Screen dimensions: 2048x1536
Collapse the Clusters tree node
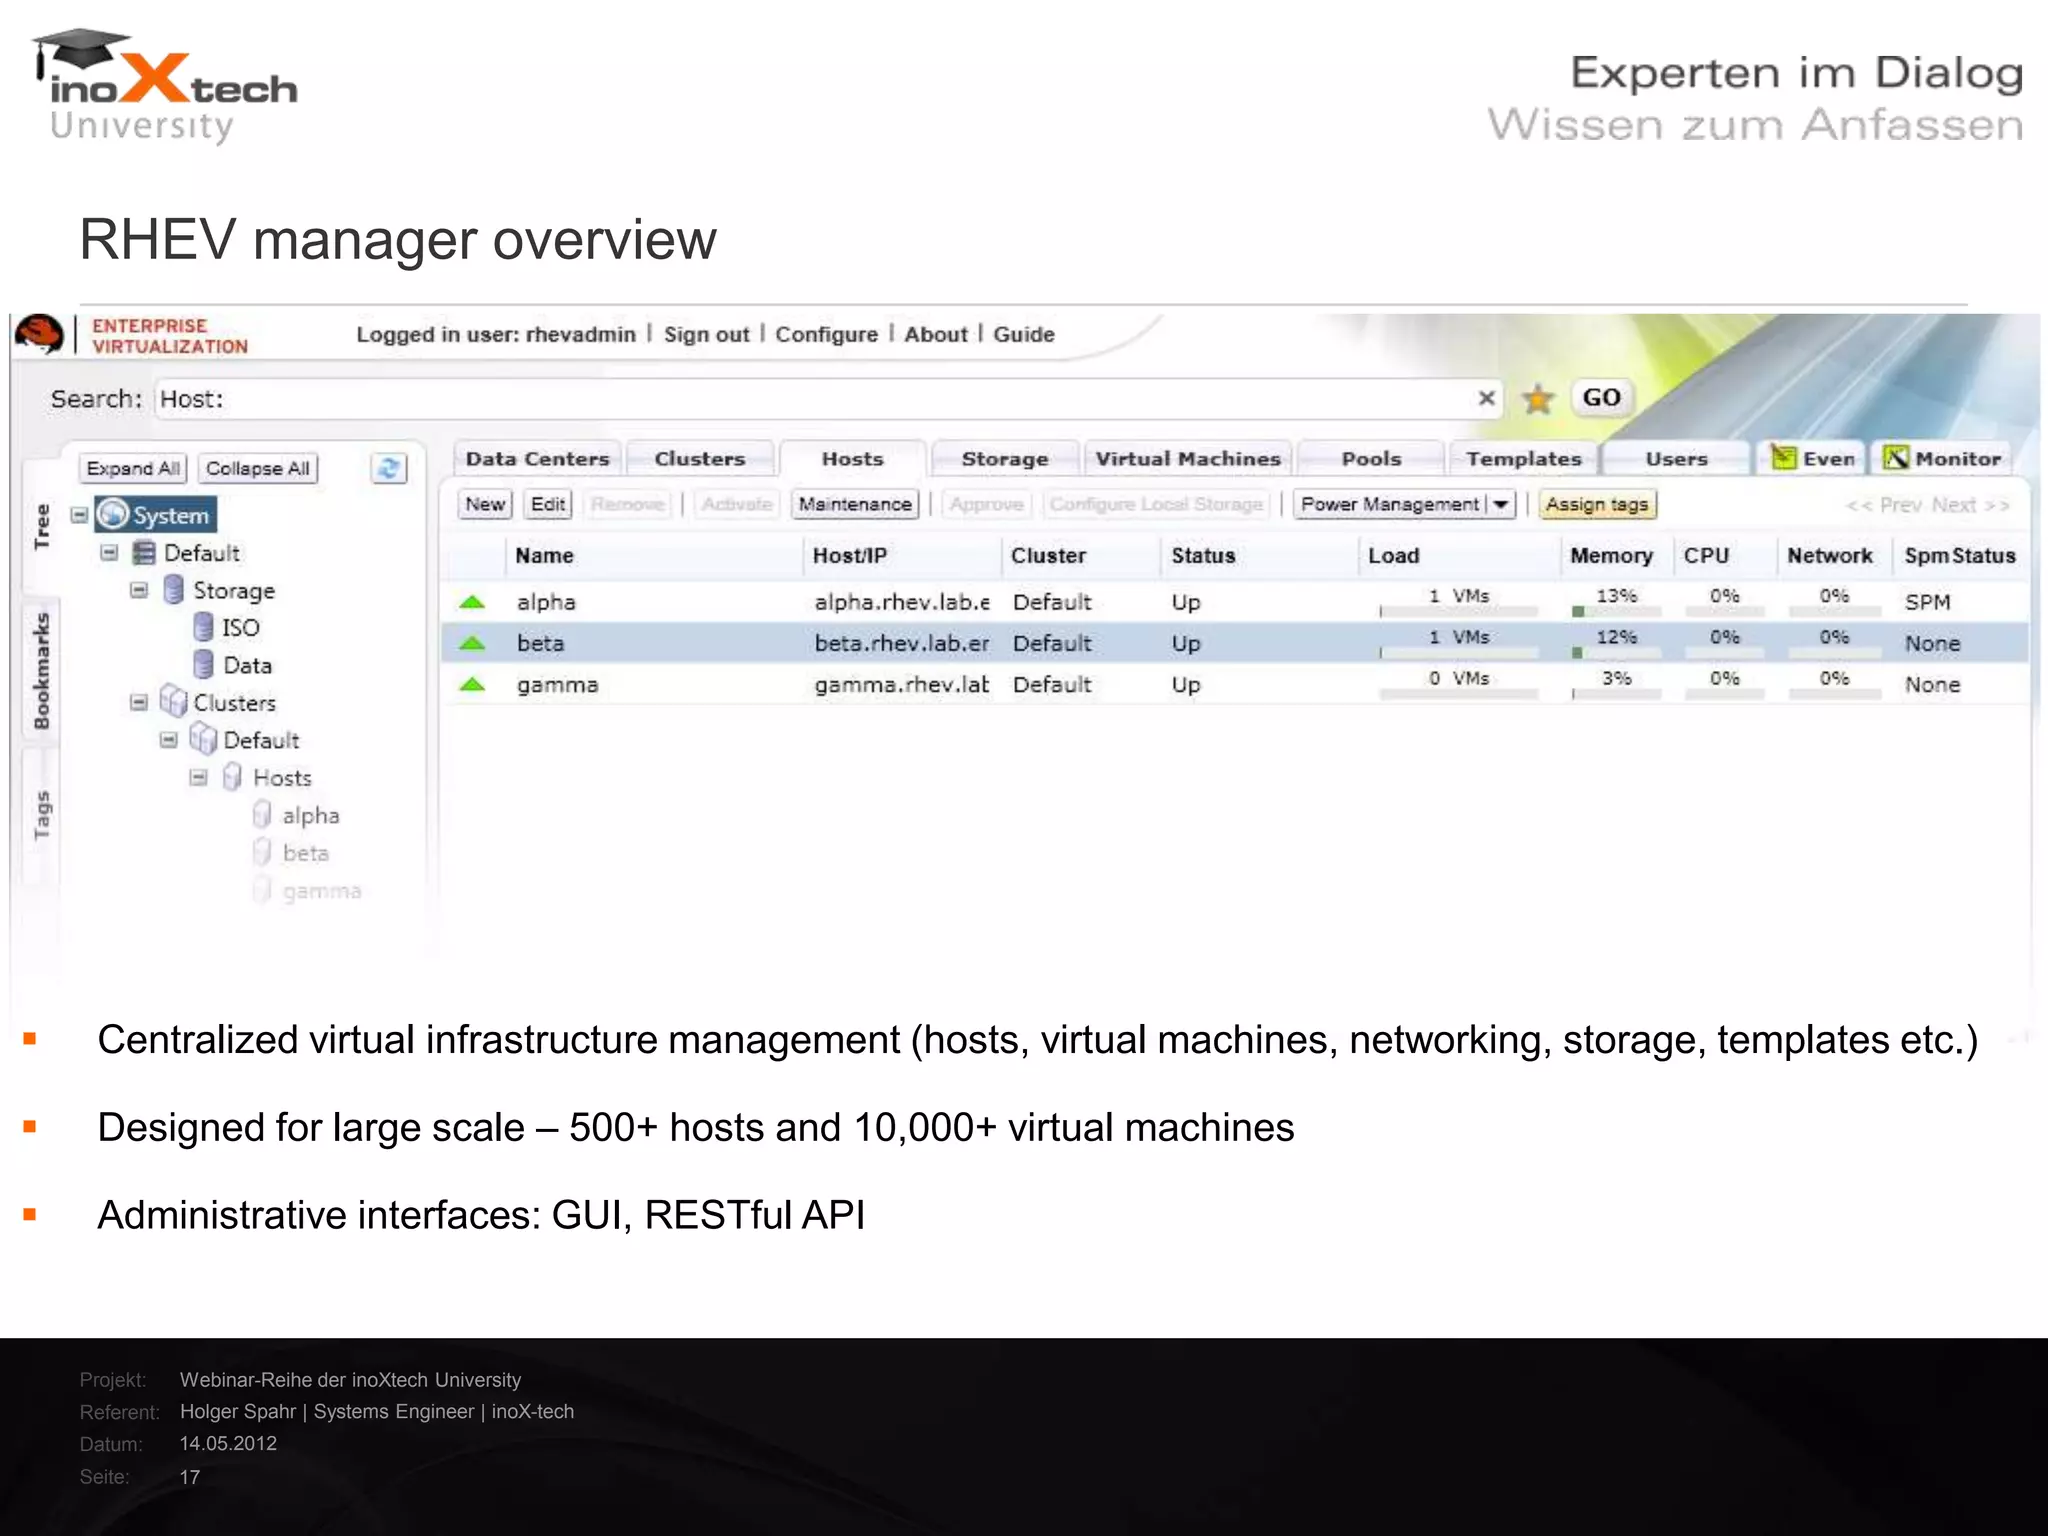click(x=139, y=702)
